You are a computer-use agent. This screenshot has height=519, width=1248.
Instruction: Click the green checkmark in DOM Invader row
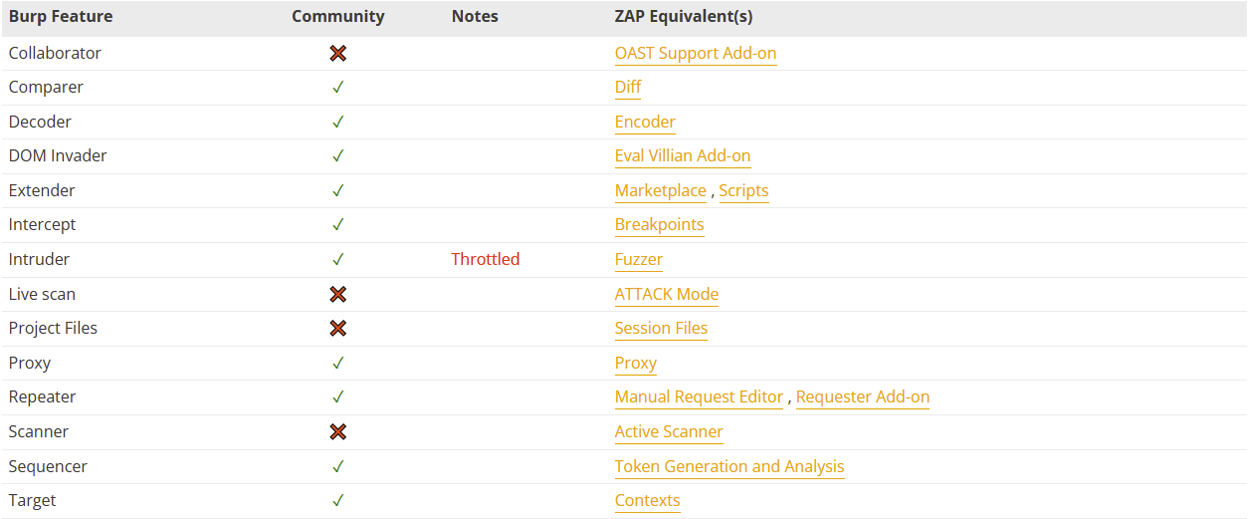[x=338, y=156]
